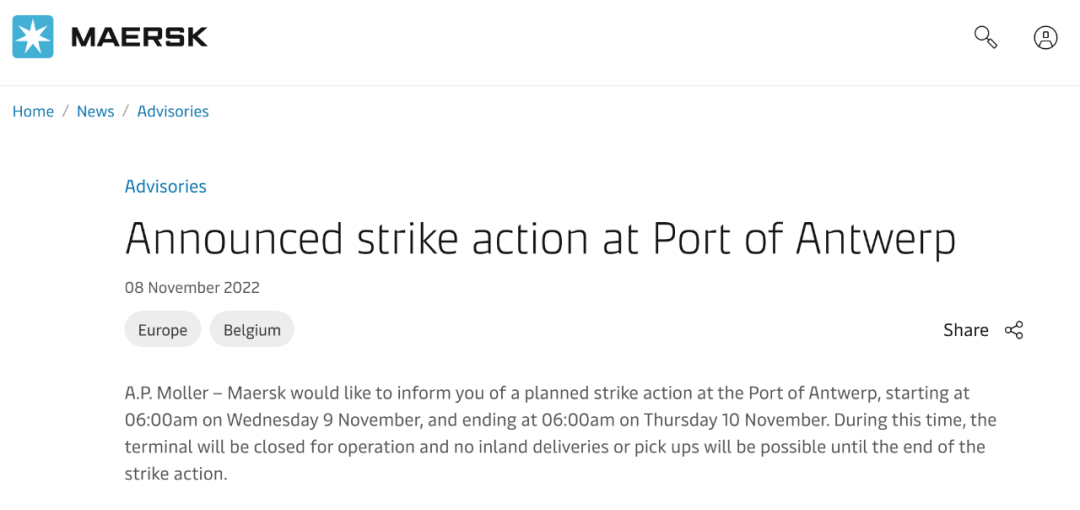This screenshot has width=1080, height=510.
Task: Open Advisories in the breadcrumb trail
Action: click(173, 111)
